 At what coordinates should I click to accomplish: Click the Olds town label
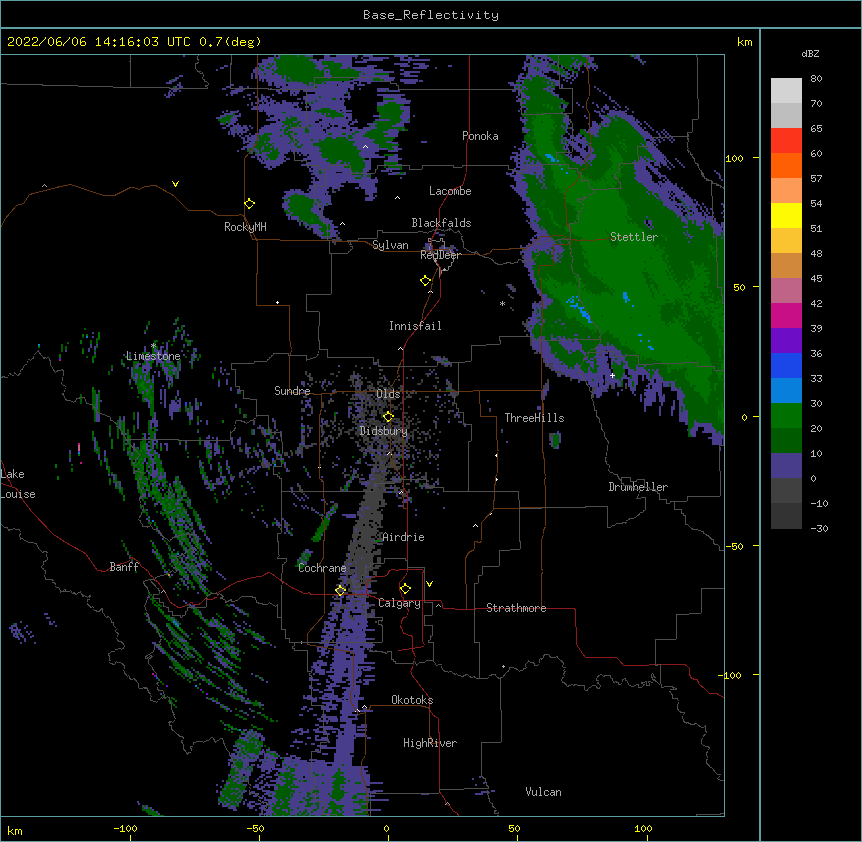point(388,394)
